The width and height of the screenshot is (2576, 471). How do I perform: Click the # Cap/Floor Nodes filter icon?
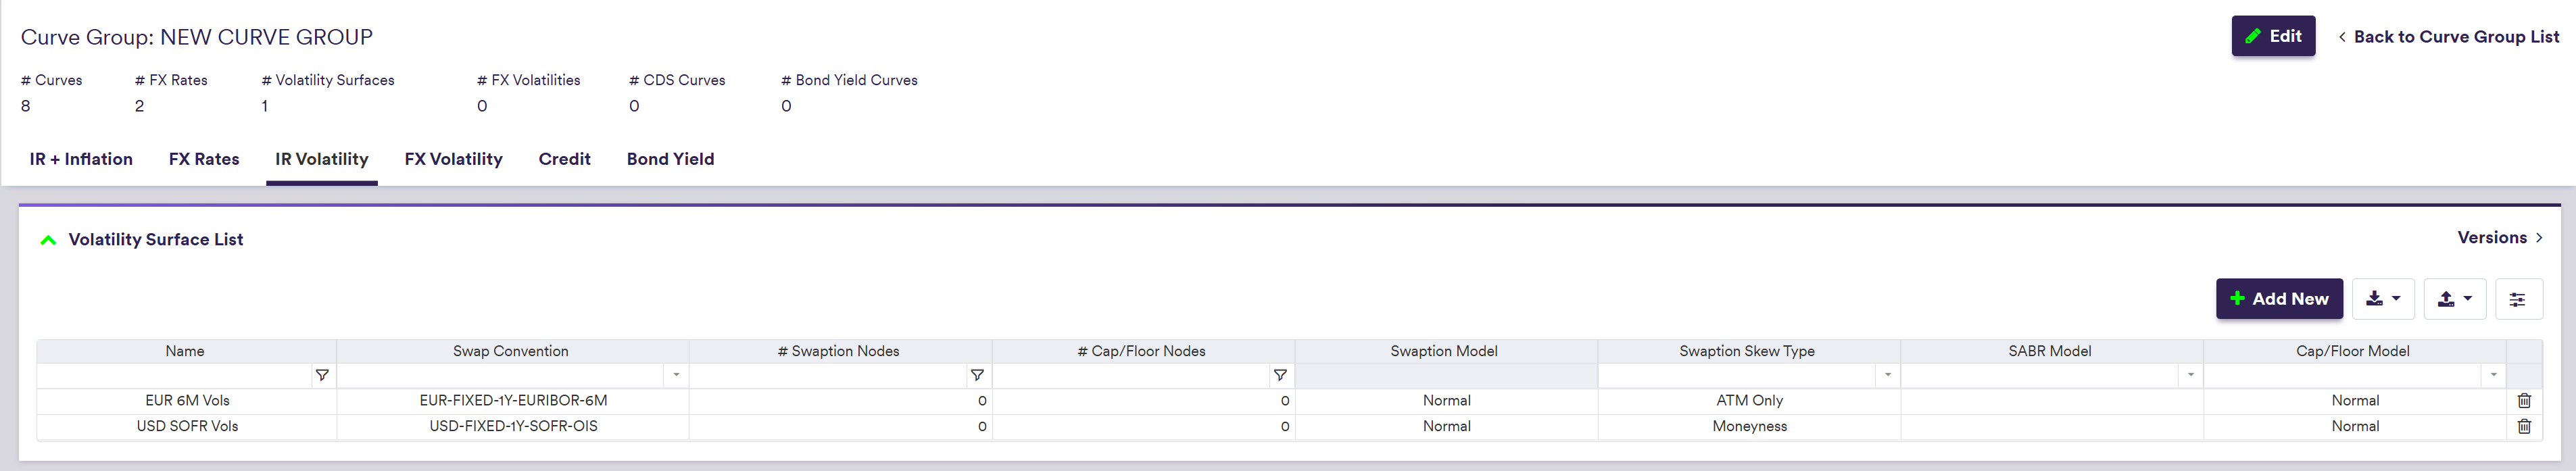click(x=1279, y=375)
